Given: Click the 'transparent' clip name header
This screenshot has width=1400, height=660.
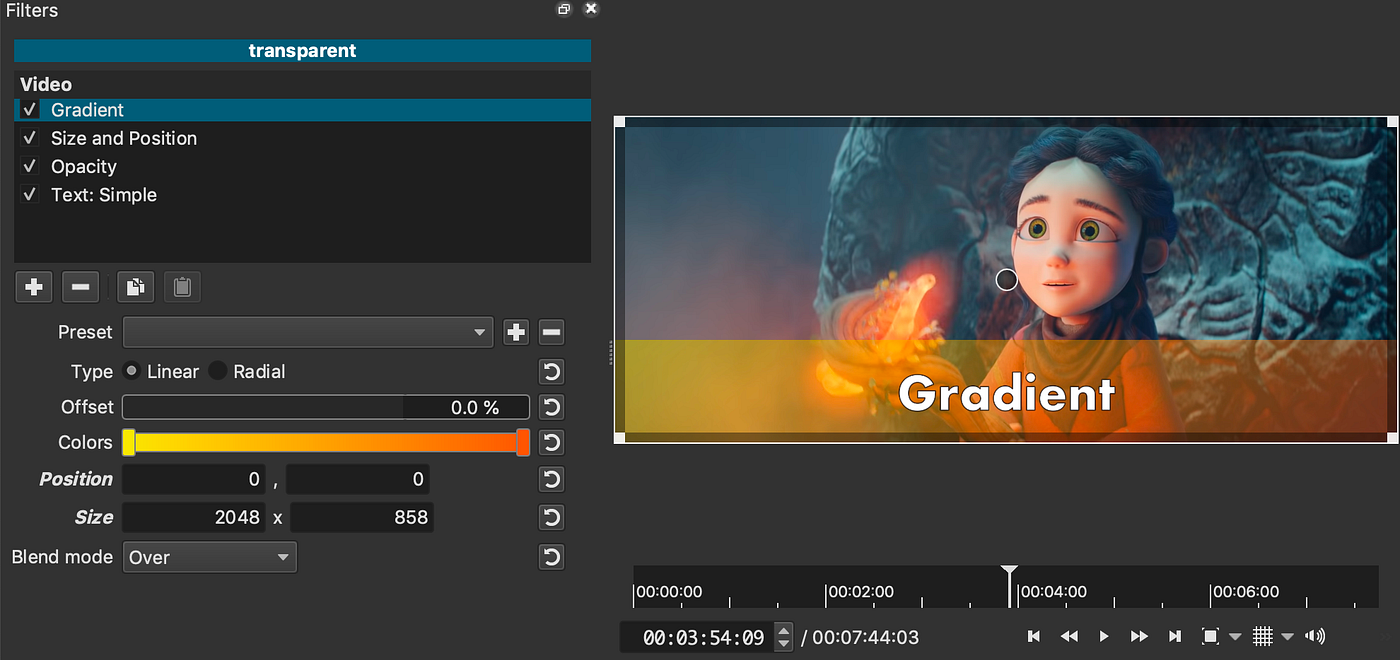Looking at the screenshot, I should (x=302, y=51).
